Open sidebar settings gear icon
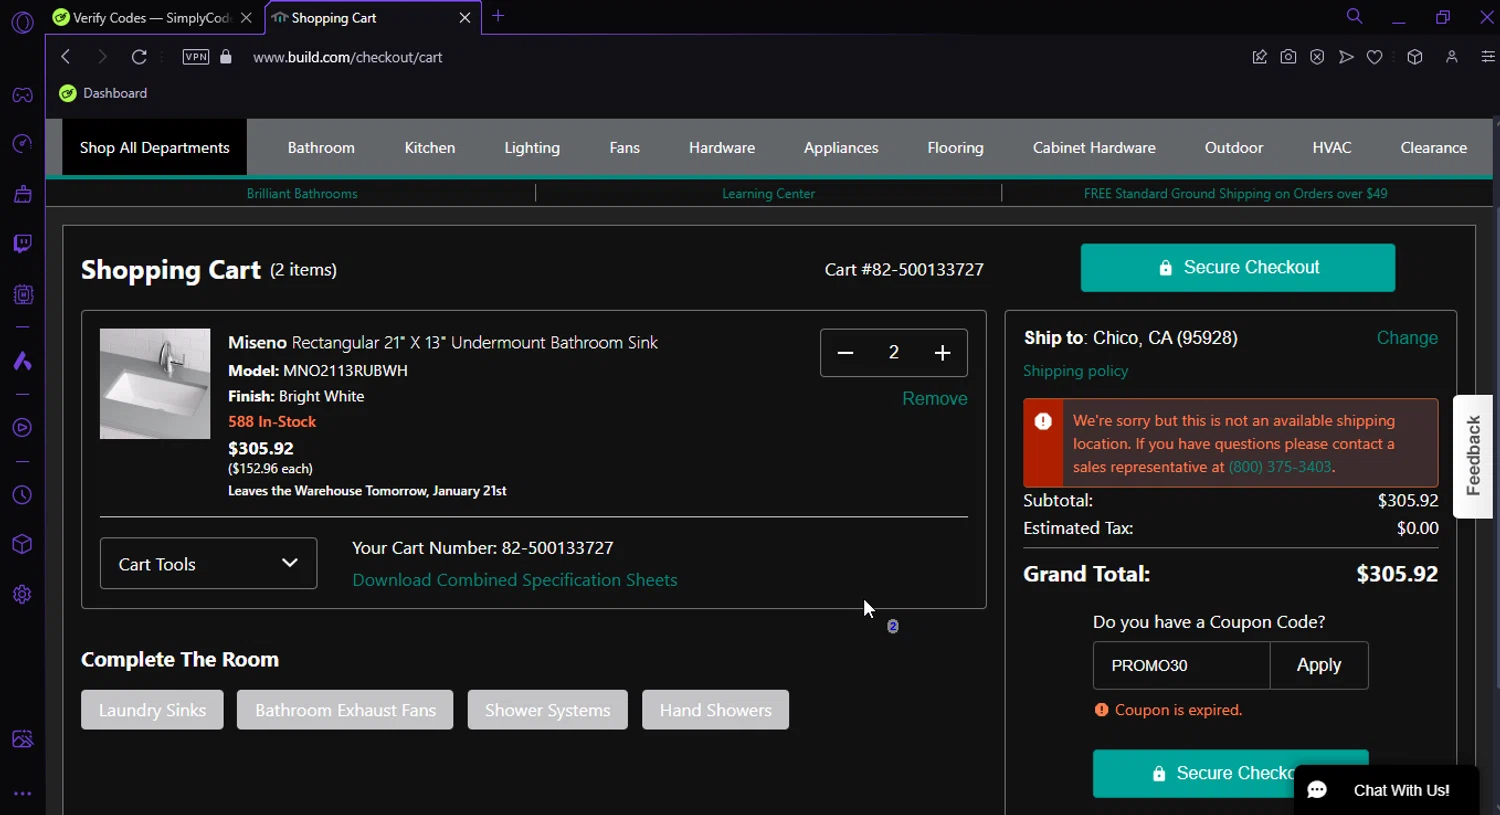This screenshot has height=815, width=1500. (22, 594)
